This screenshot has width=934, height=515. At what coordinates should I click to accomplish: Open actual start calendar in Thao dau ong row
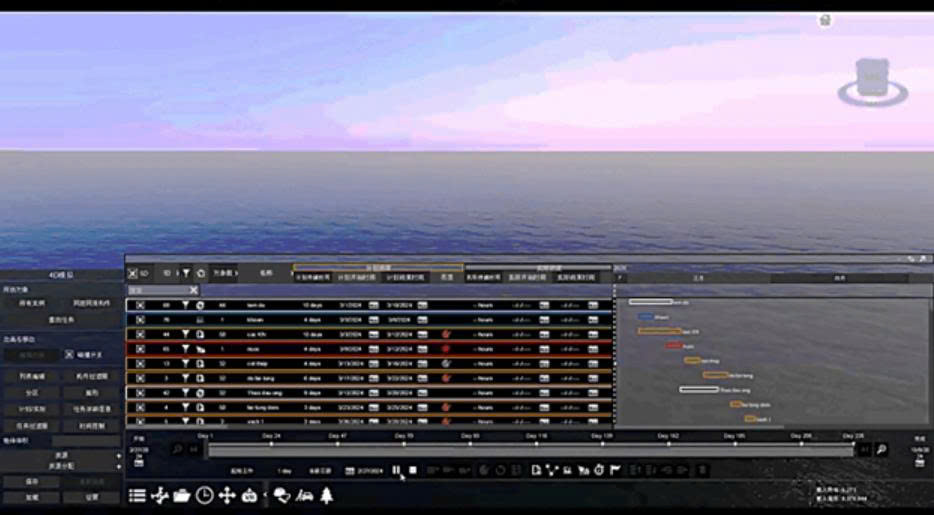(544, 393)
